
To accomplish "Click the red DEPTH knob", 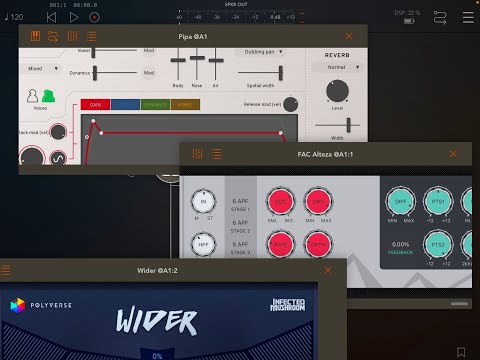I will coord(318,244).
